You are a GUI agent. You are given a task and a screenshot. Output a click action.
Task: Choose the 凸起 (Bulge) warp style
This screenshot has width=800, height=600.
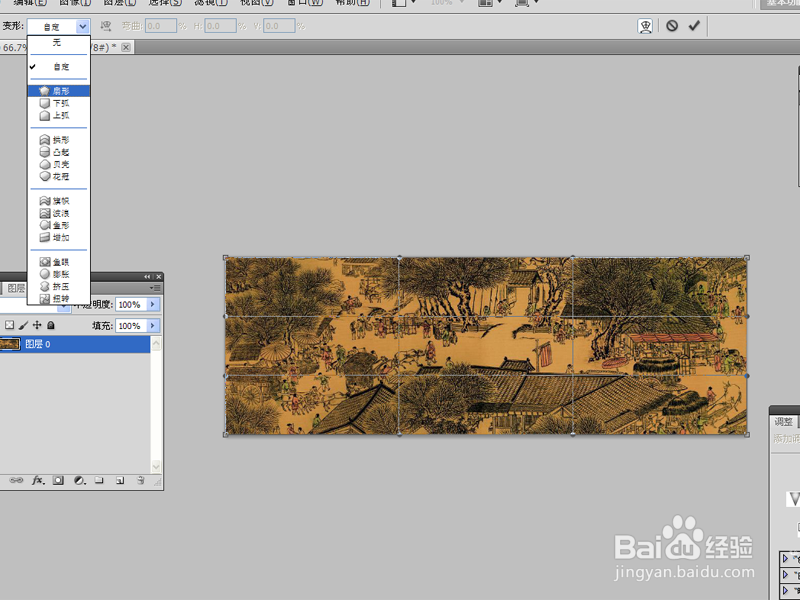pyautogui.click(x=59, y=152)
